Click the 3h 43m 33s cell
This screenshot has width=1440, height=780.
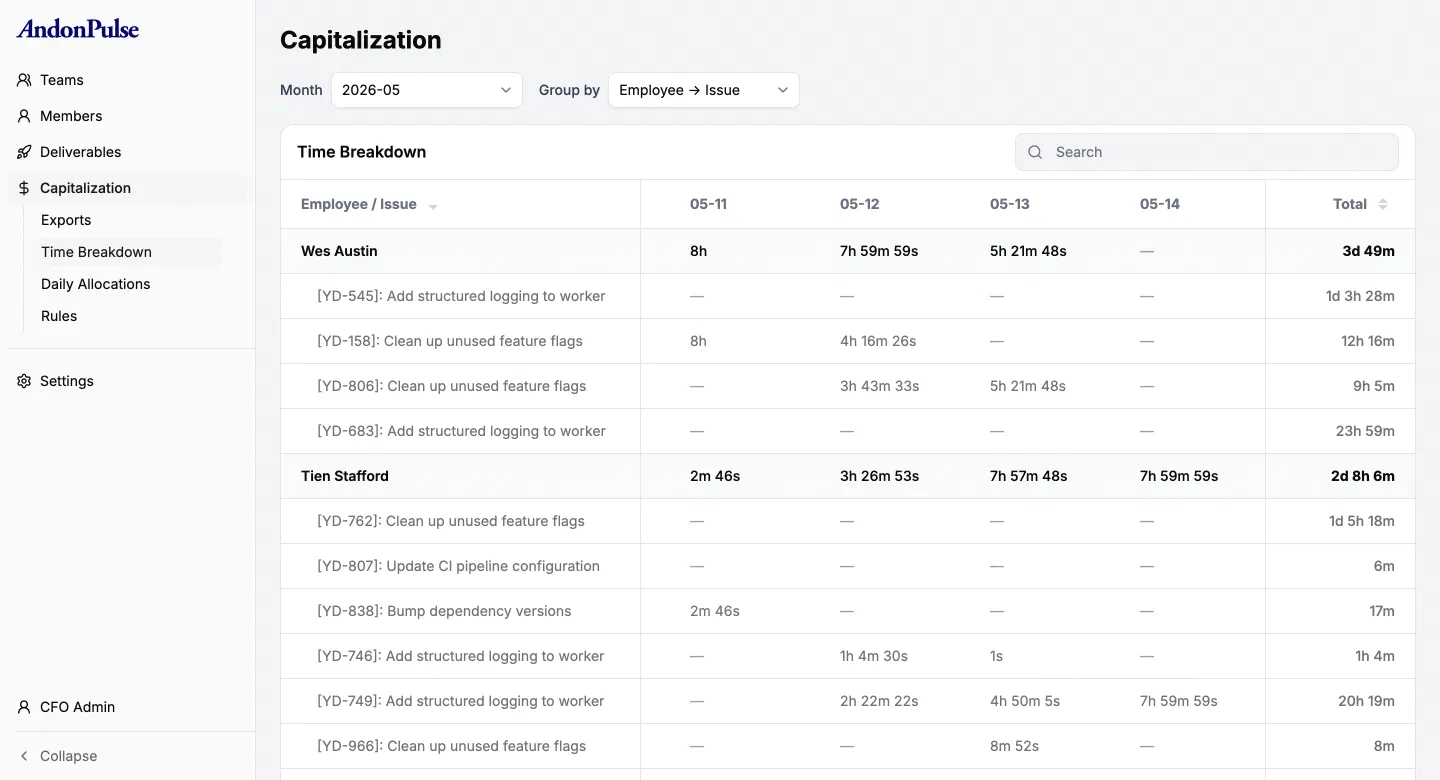pyautogui.click(x=880, y=386)
